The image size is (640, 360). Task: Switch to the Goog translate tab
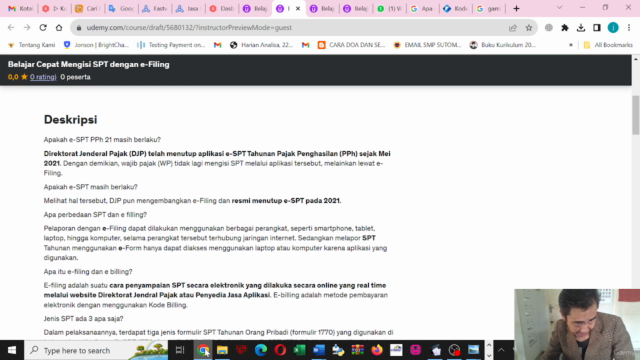(121, 9)
